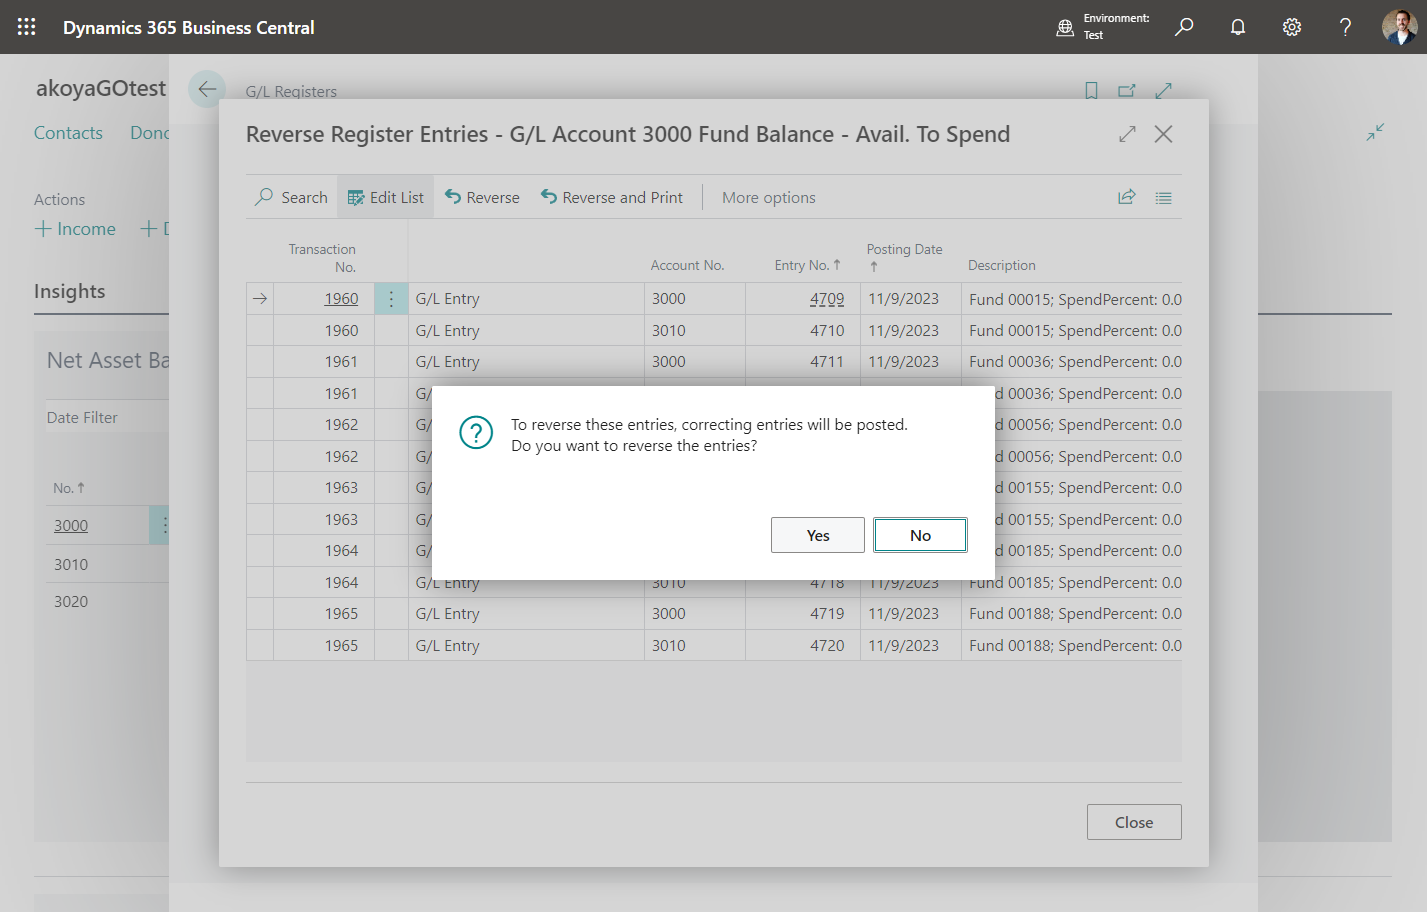The image size is (1427, 912).
Task: Open row menu for transaction 1960
Action: tap(391, 299)
